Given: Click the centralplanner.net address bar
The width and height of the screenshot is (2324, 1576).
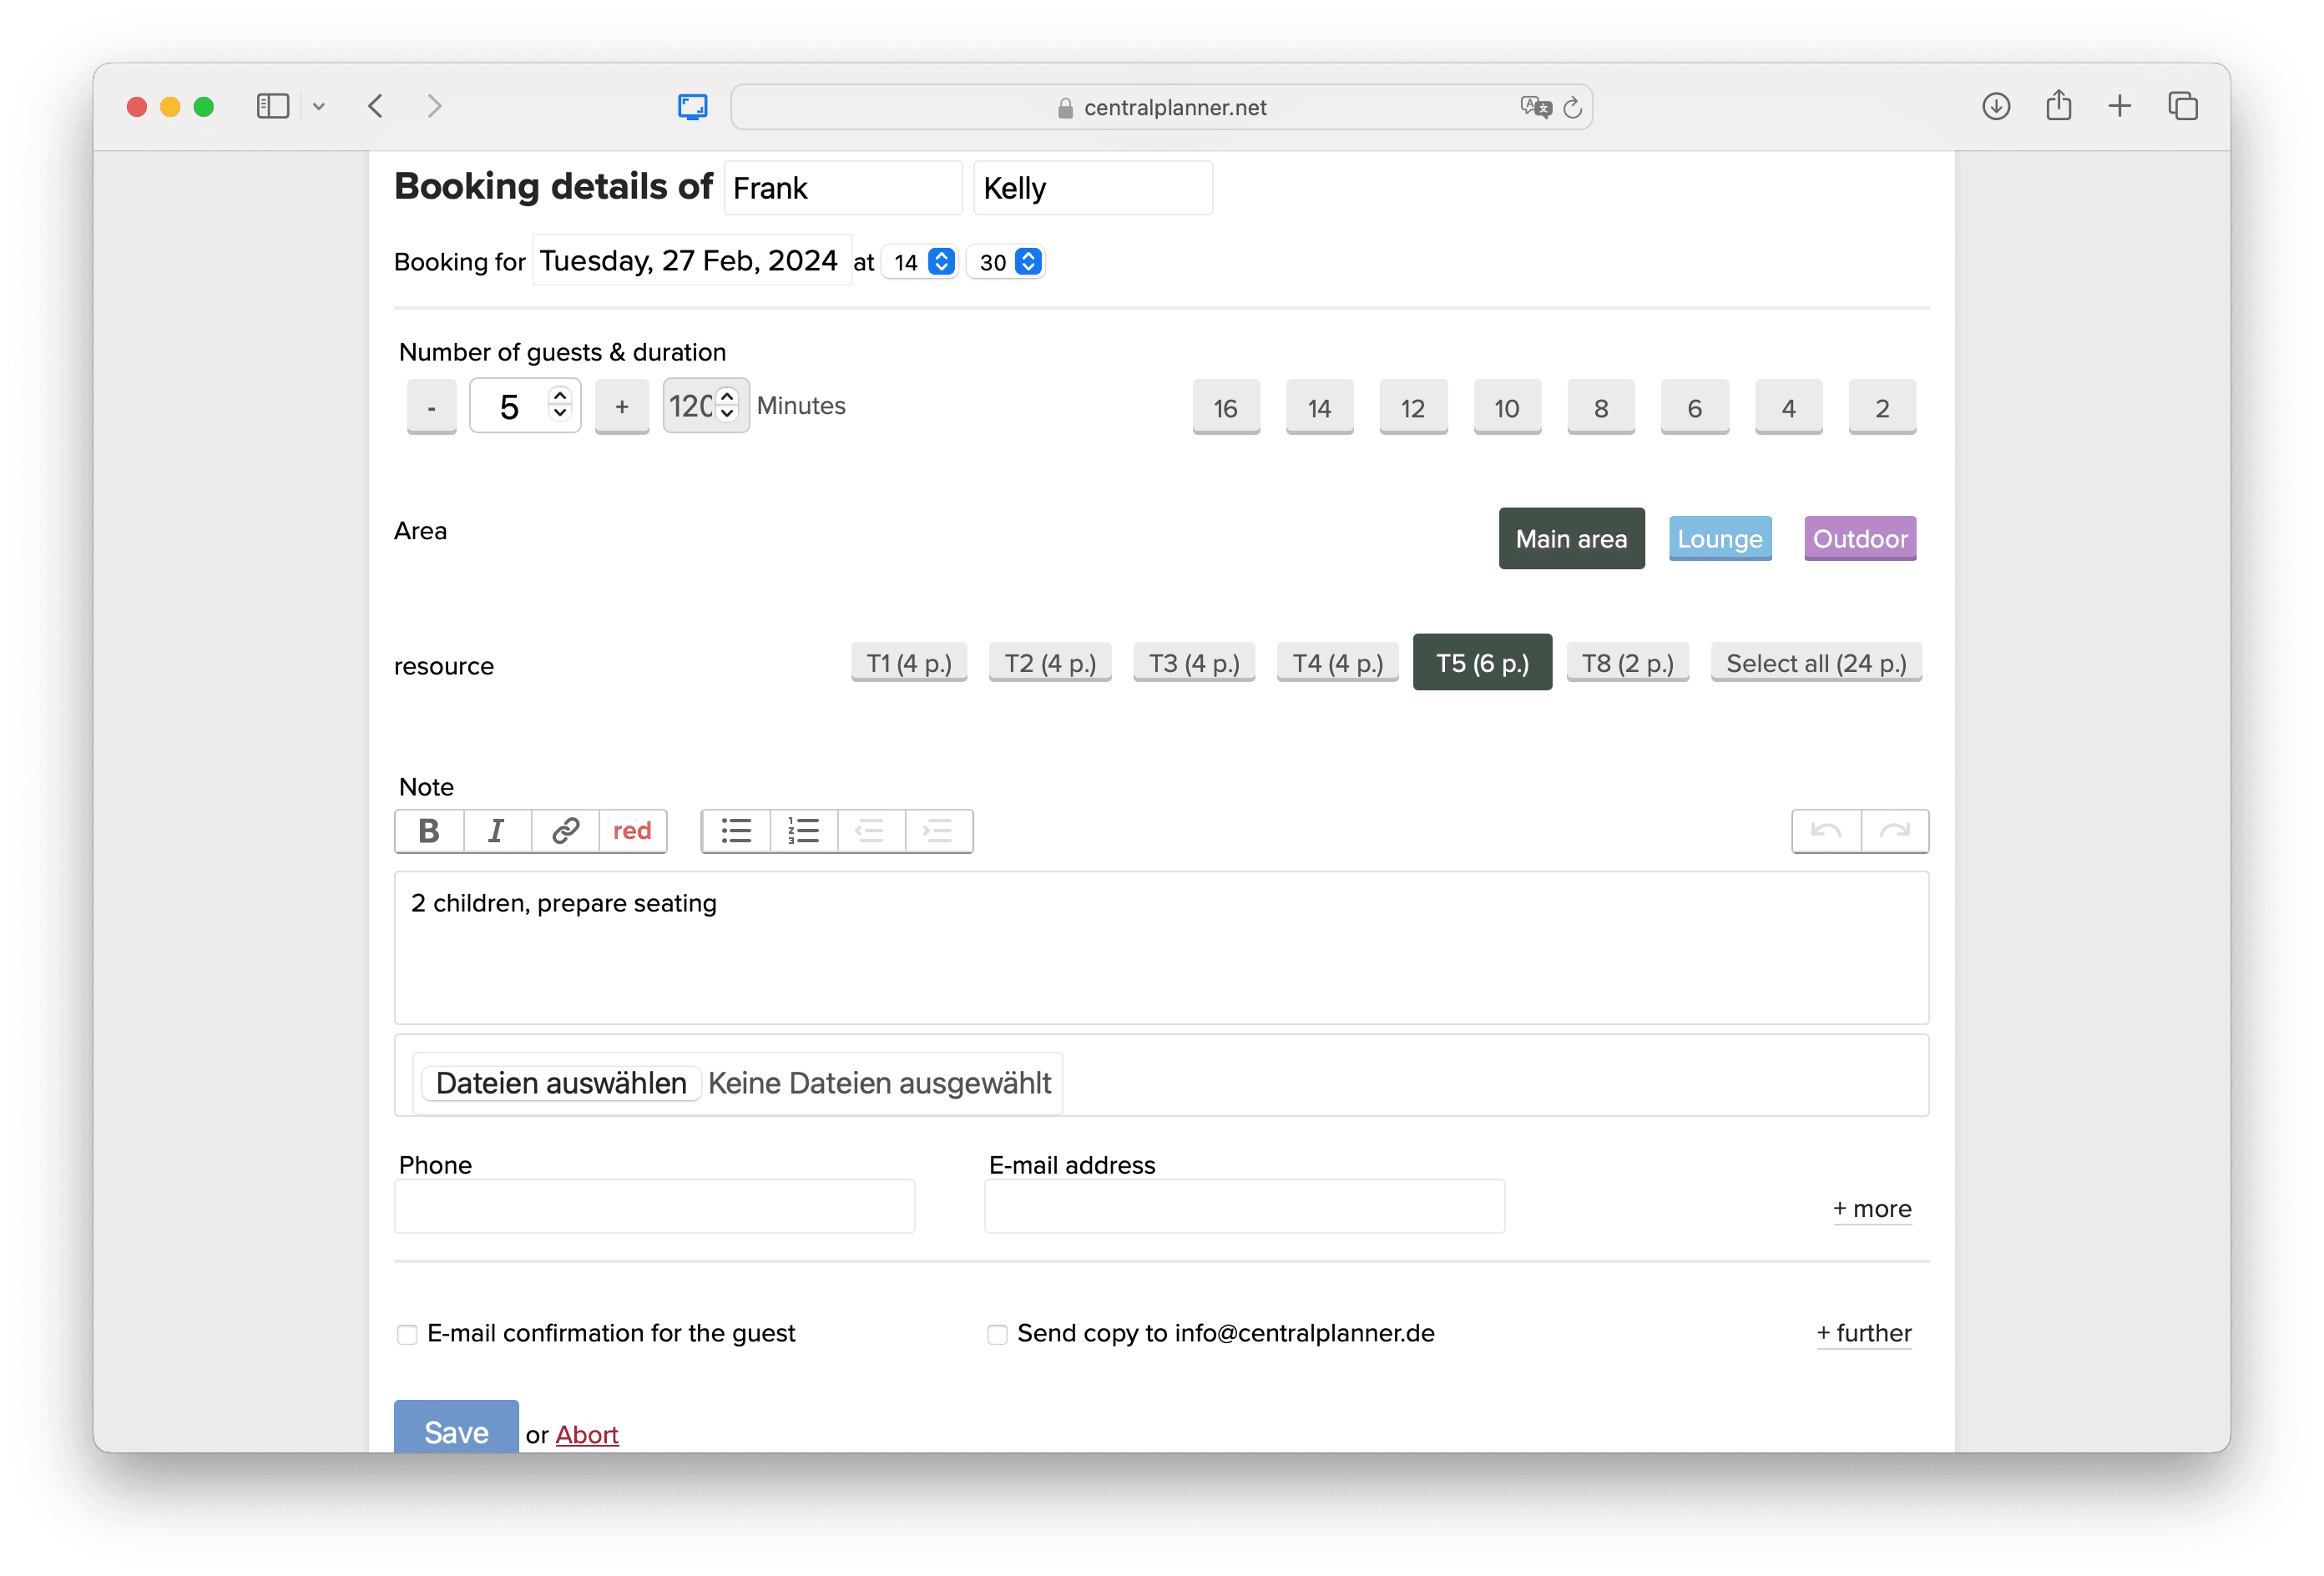Looking at the screenshot, I should [1161, 107].
